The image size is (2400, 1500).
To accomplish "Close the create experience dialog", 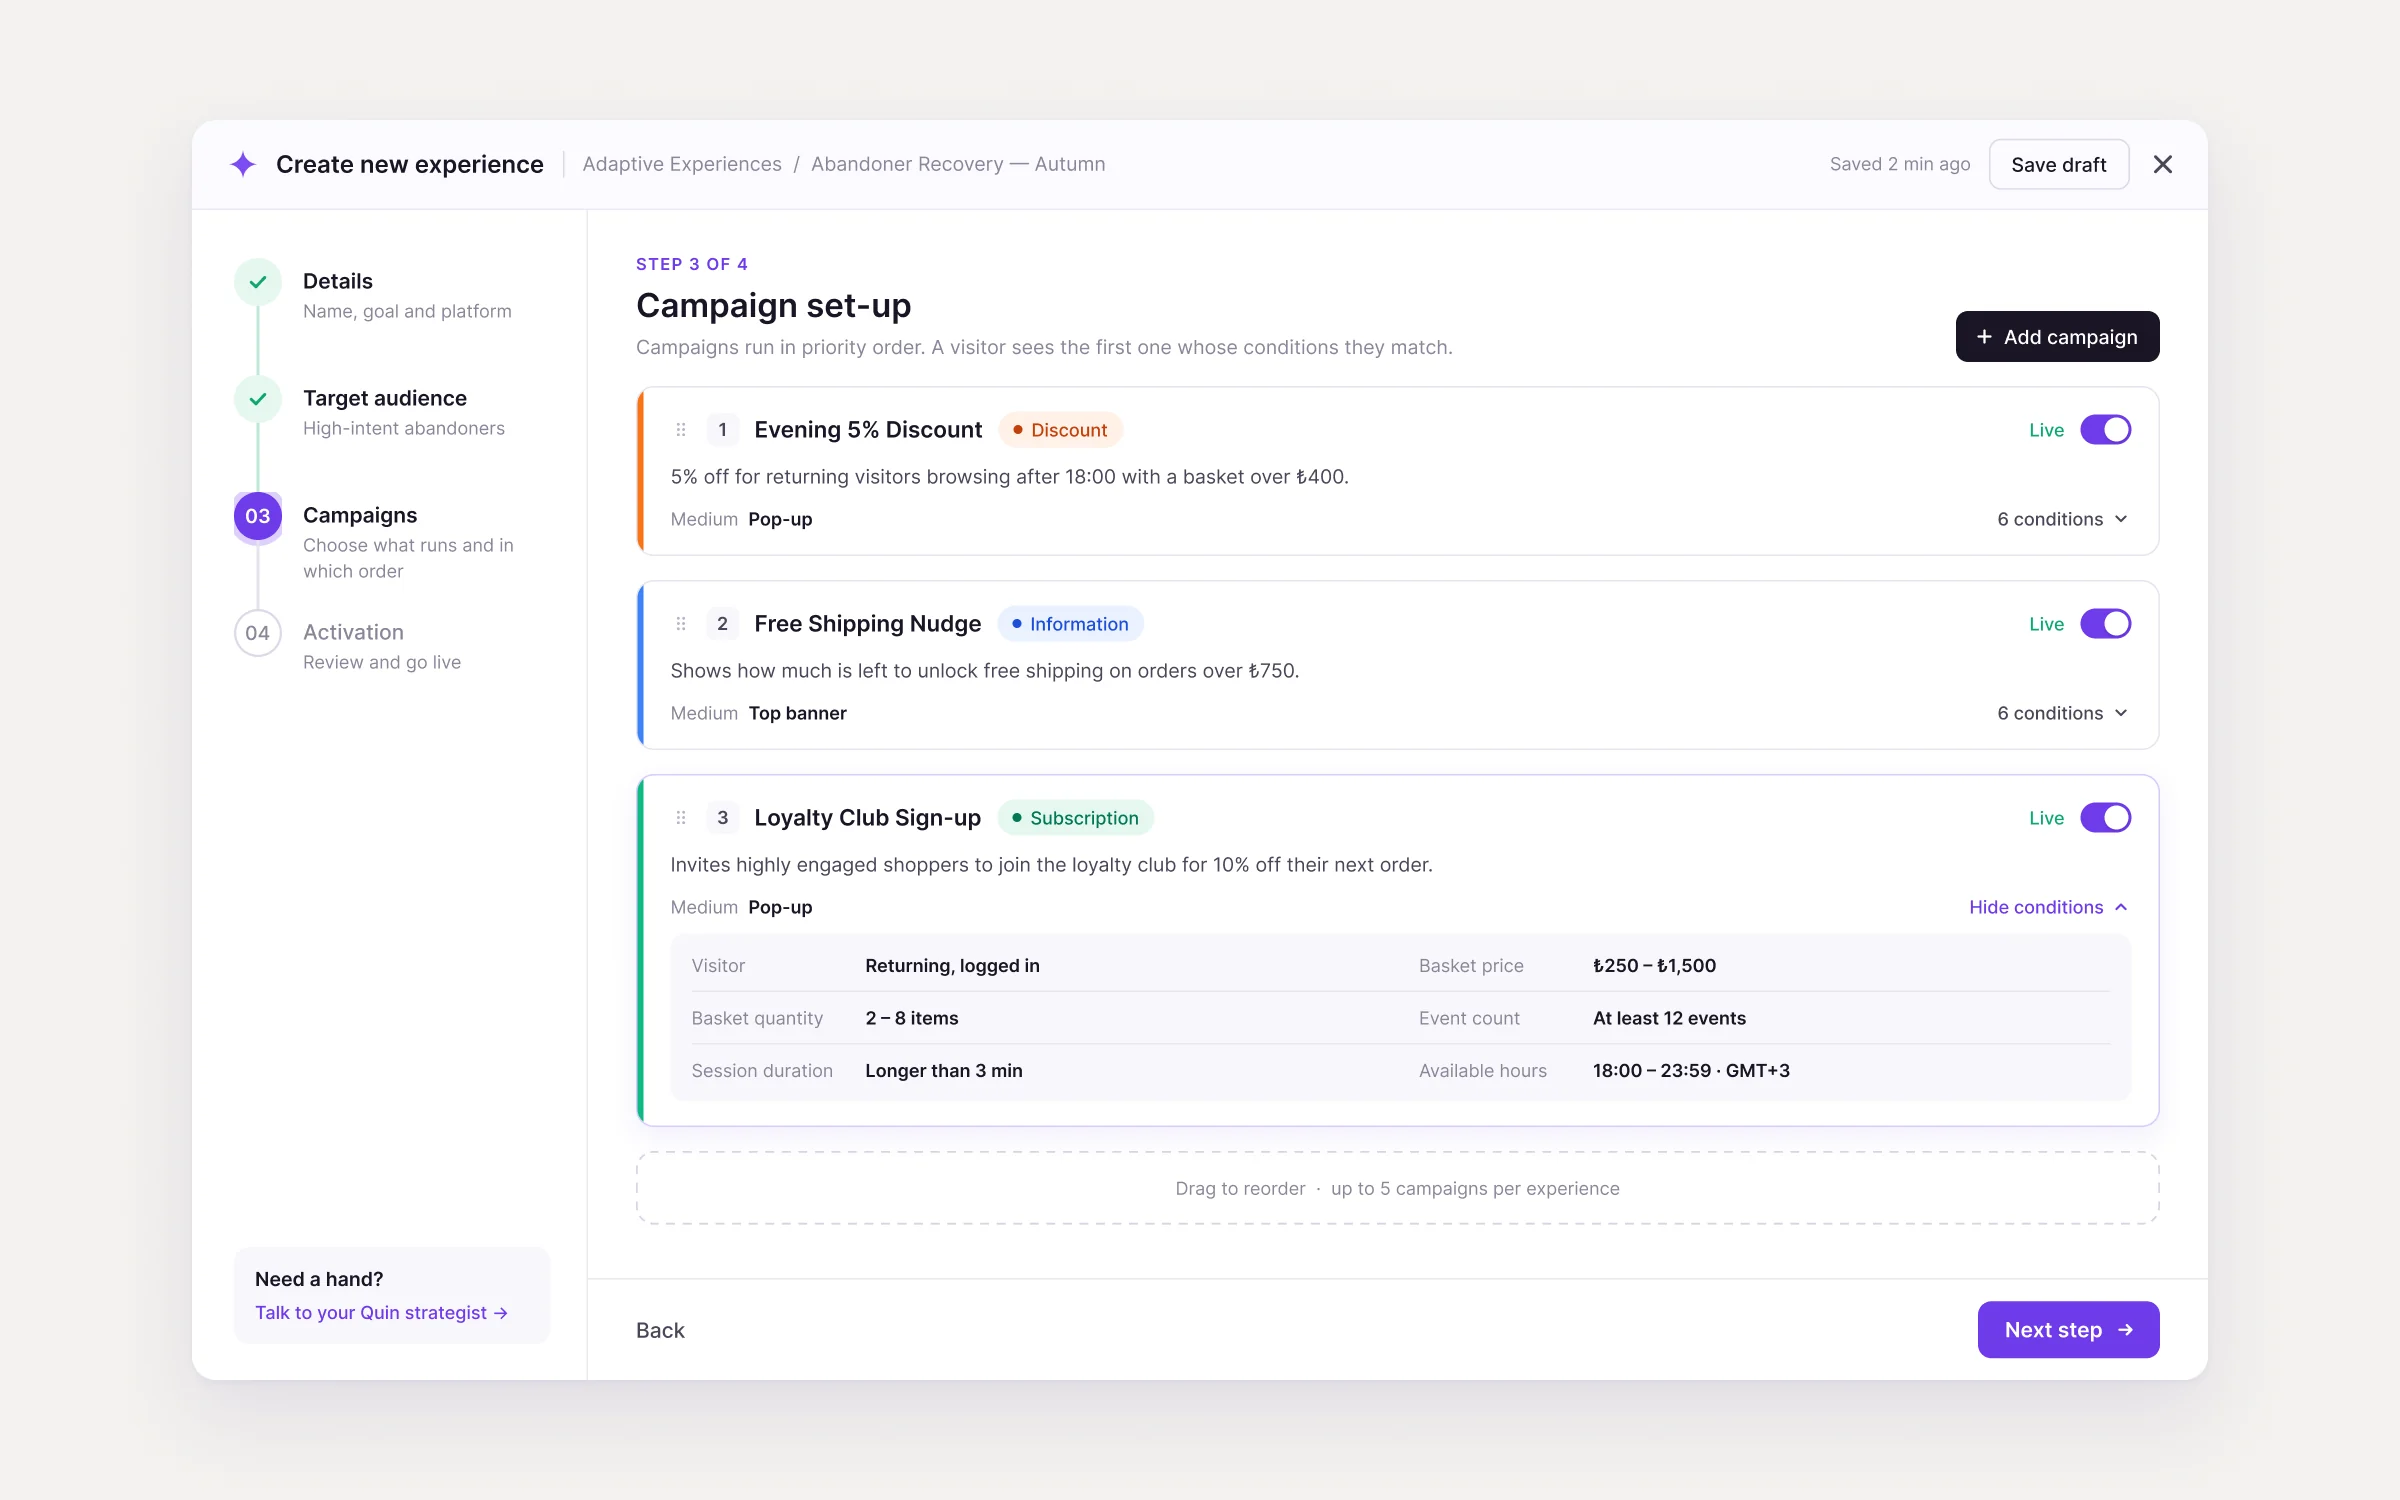I will 2163,164.
